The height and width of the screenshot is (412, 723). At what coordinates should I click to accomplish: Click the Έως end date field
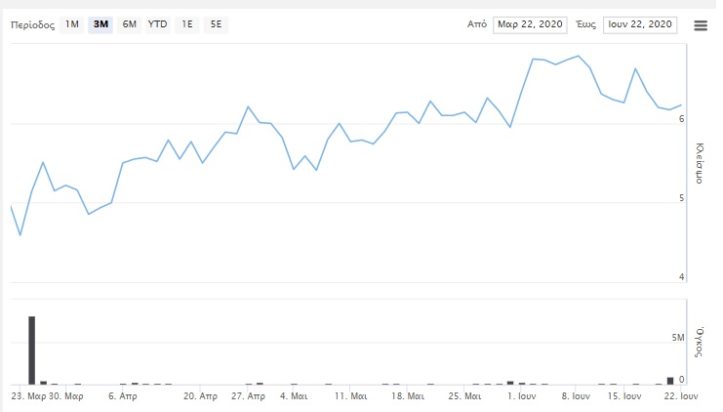(x=640, y=25)
